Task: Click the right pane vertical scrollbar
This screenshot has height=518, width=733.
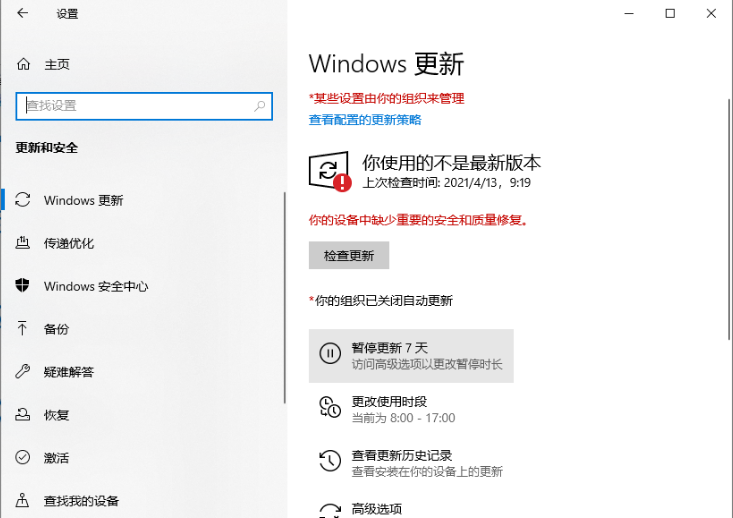Action: click(x=729, y=219)
